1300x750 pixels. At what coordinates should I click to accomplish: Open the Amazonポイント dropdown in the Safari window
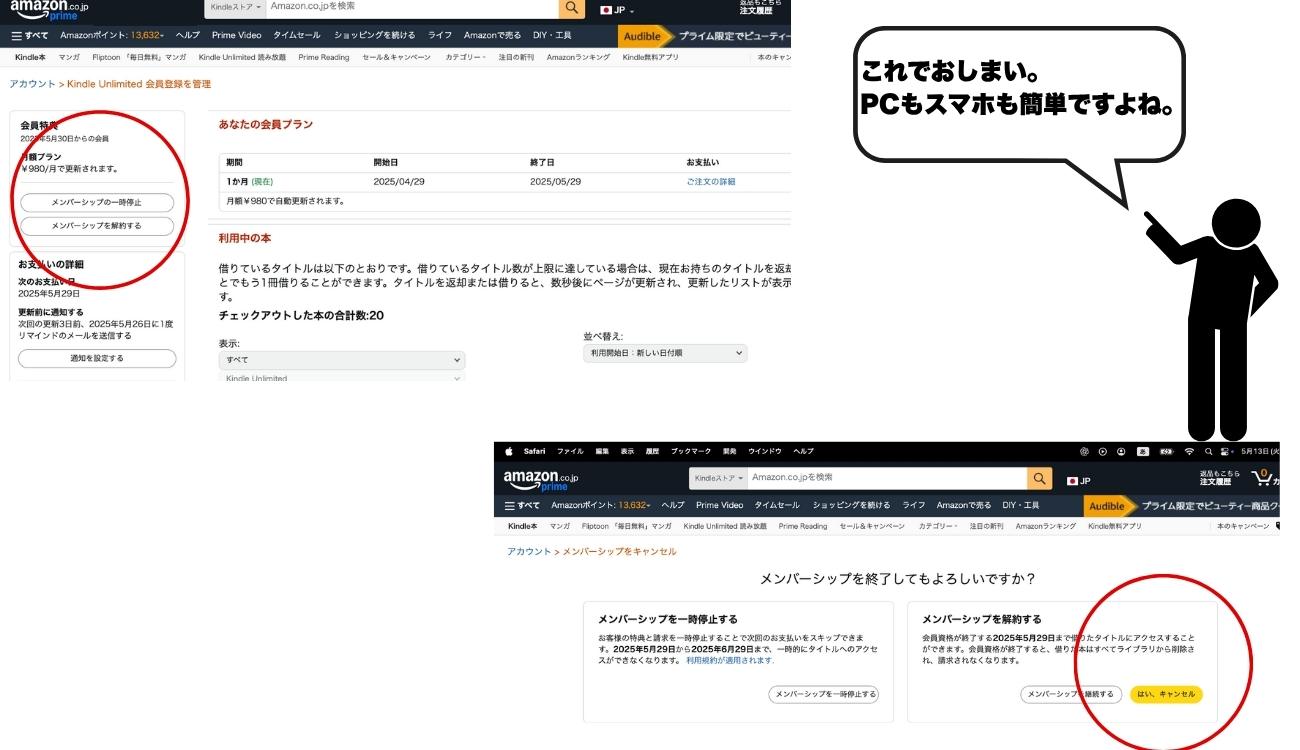[600, 505]
